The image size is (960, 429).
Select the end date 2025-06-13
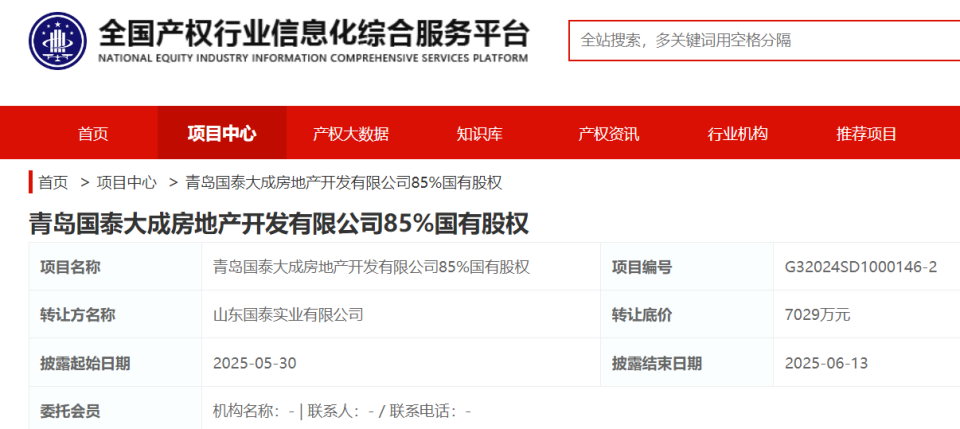827,363
